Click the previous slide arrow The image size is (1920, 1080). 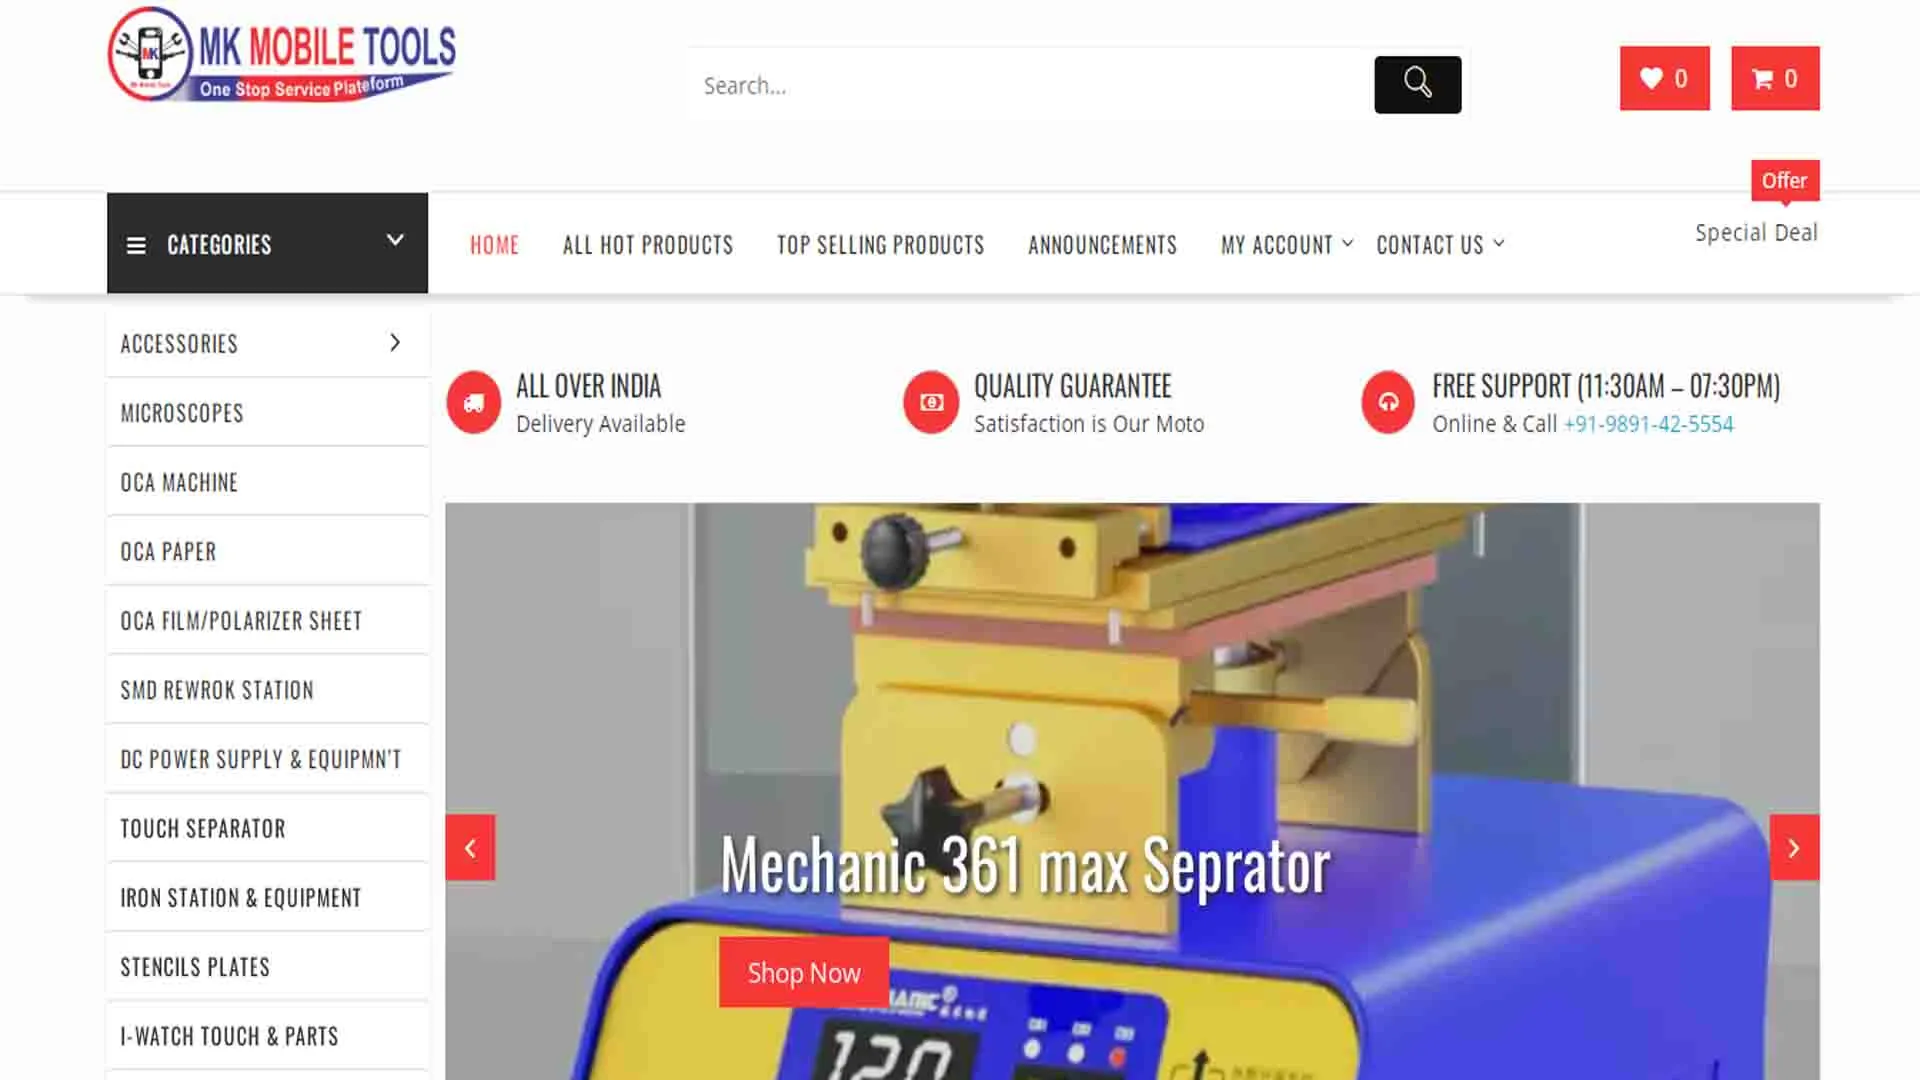click(x=469, y=847)
